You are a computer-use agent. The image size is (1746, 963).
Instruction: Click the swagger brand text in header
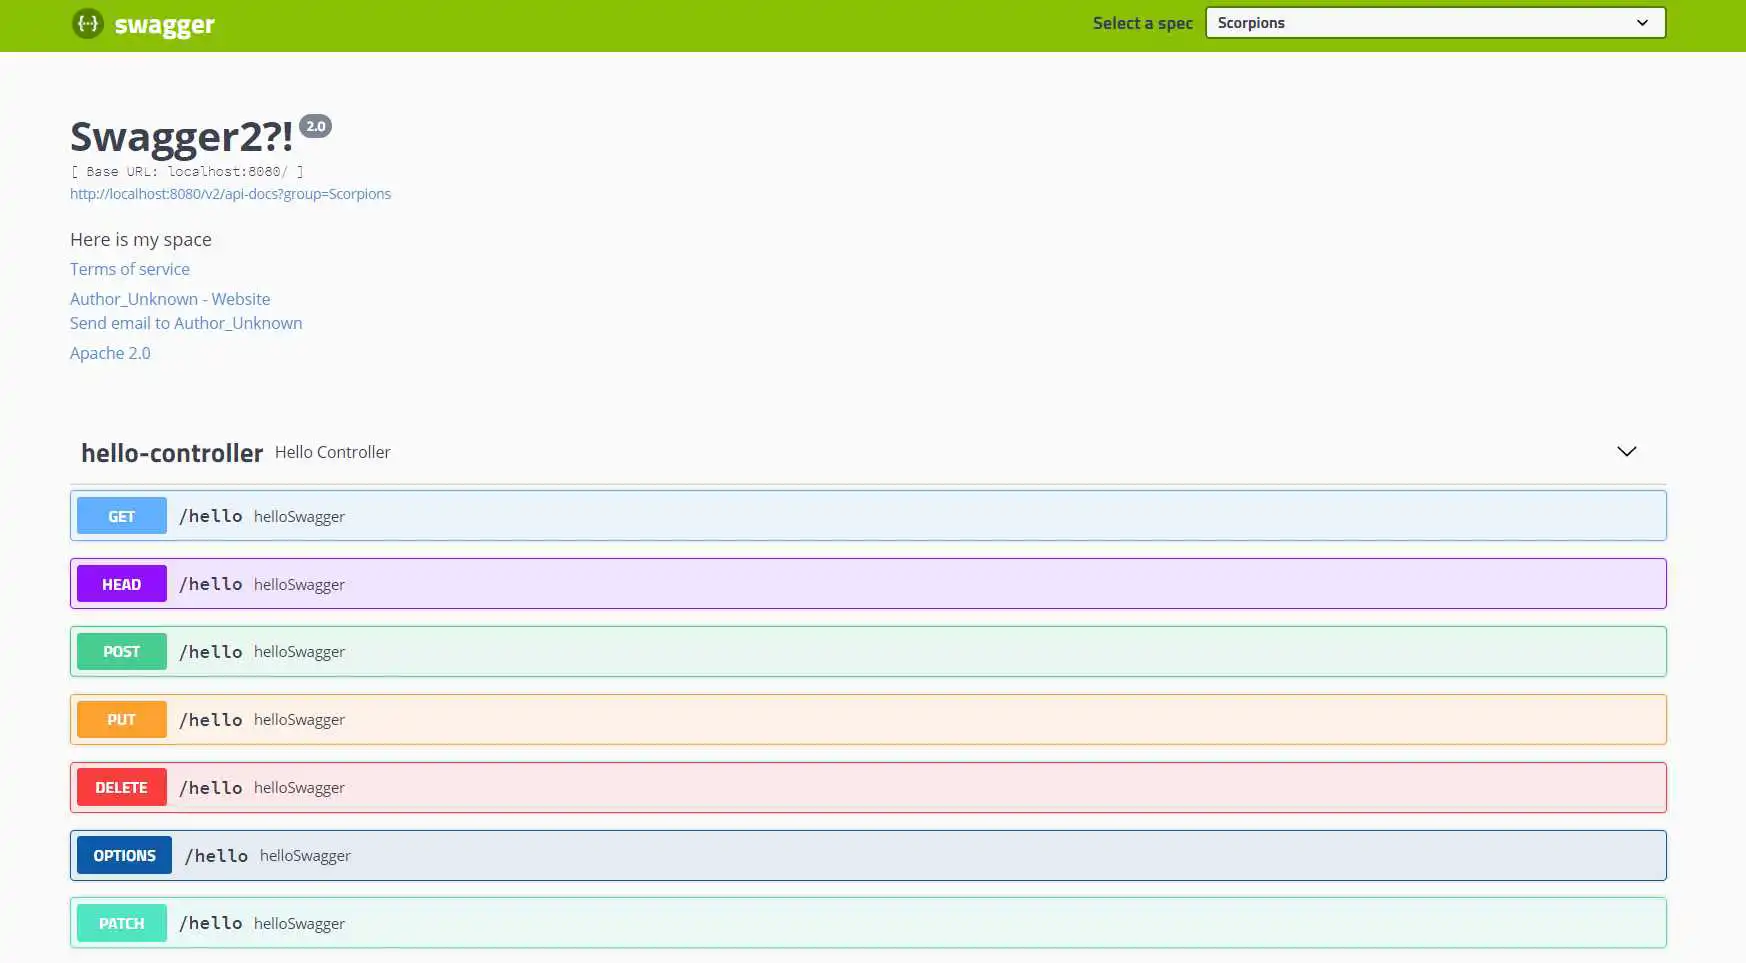164,24
